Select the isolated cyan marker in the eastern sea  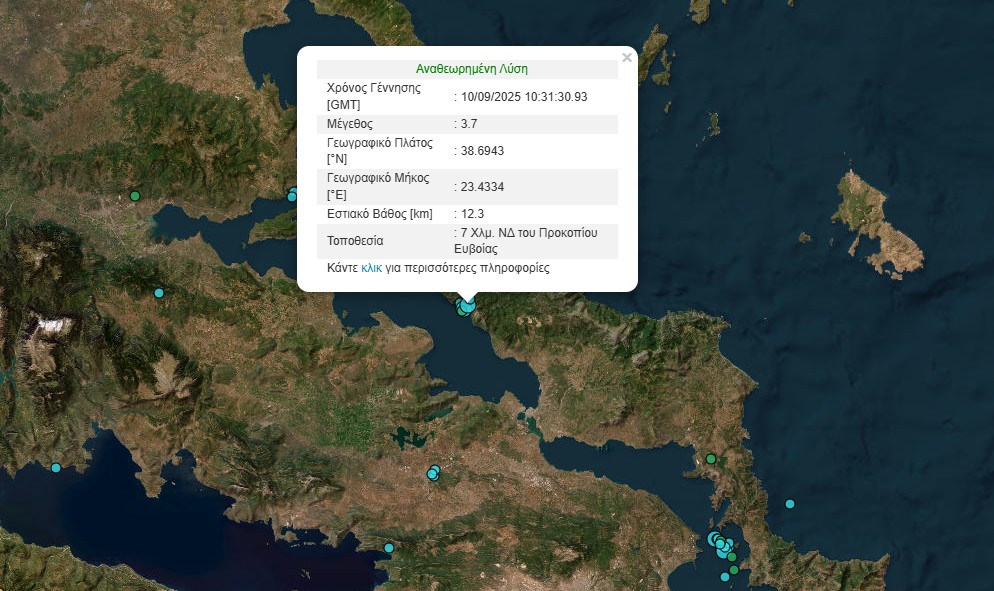(x=790, y=503)
